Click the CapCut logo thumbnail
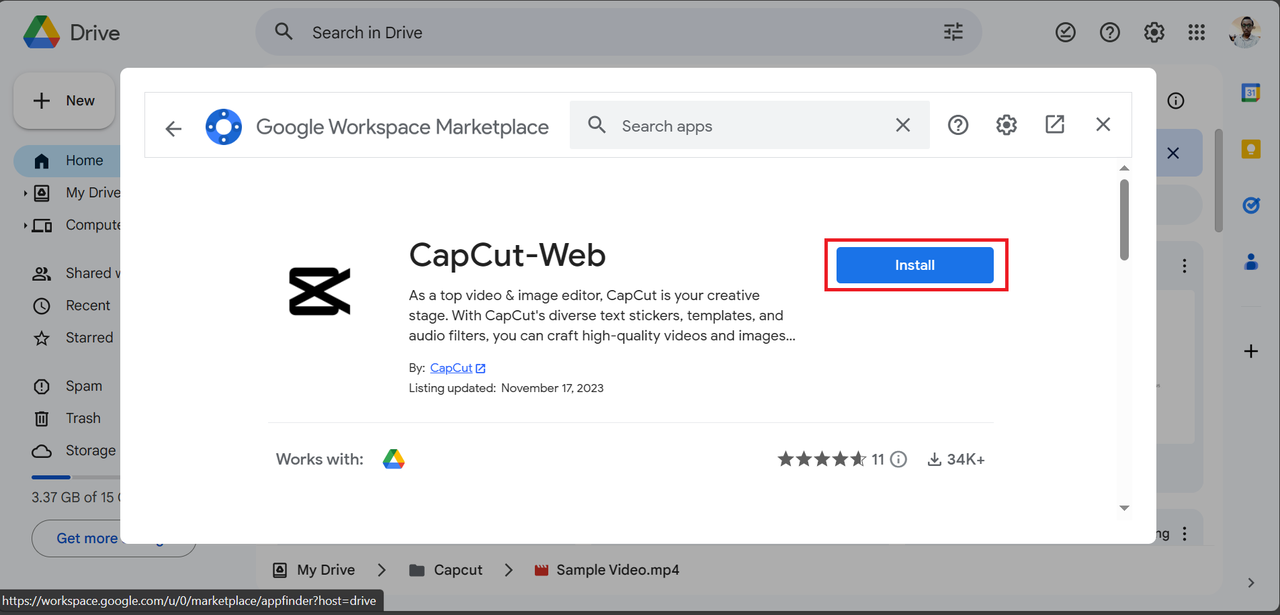Screen dimensions: 1280x615 pos(320,292)
